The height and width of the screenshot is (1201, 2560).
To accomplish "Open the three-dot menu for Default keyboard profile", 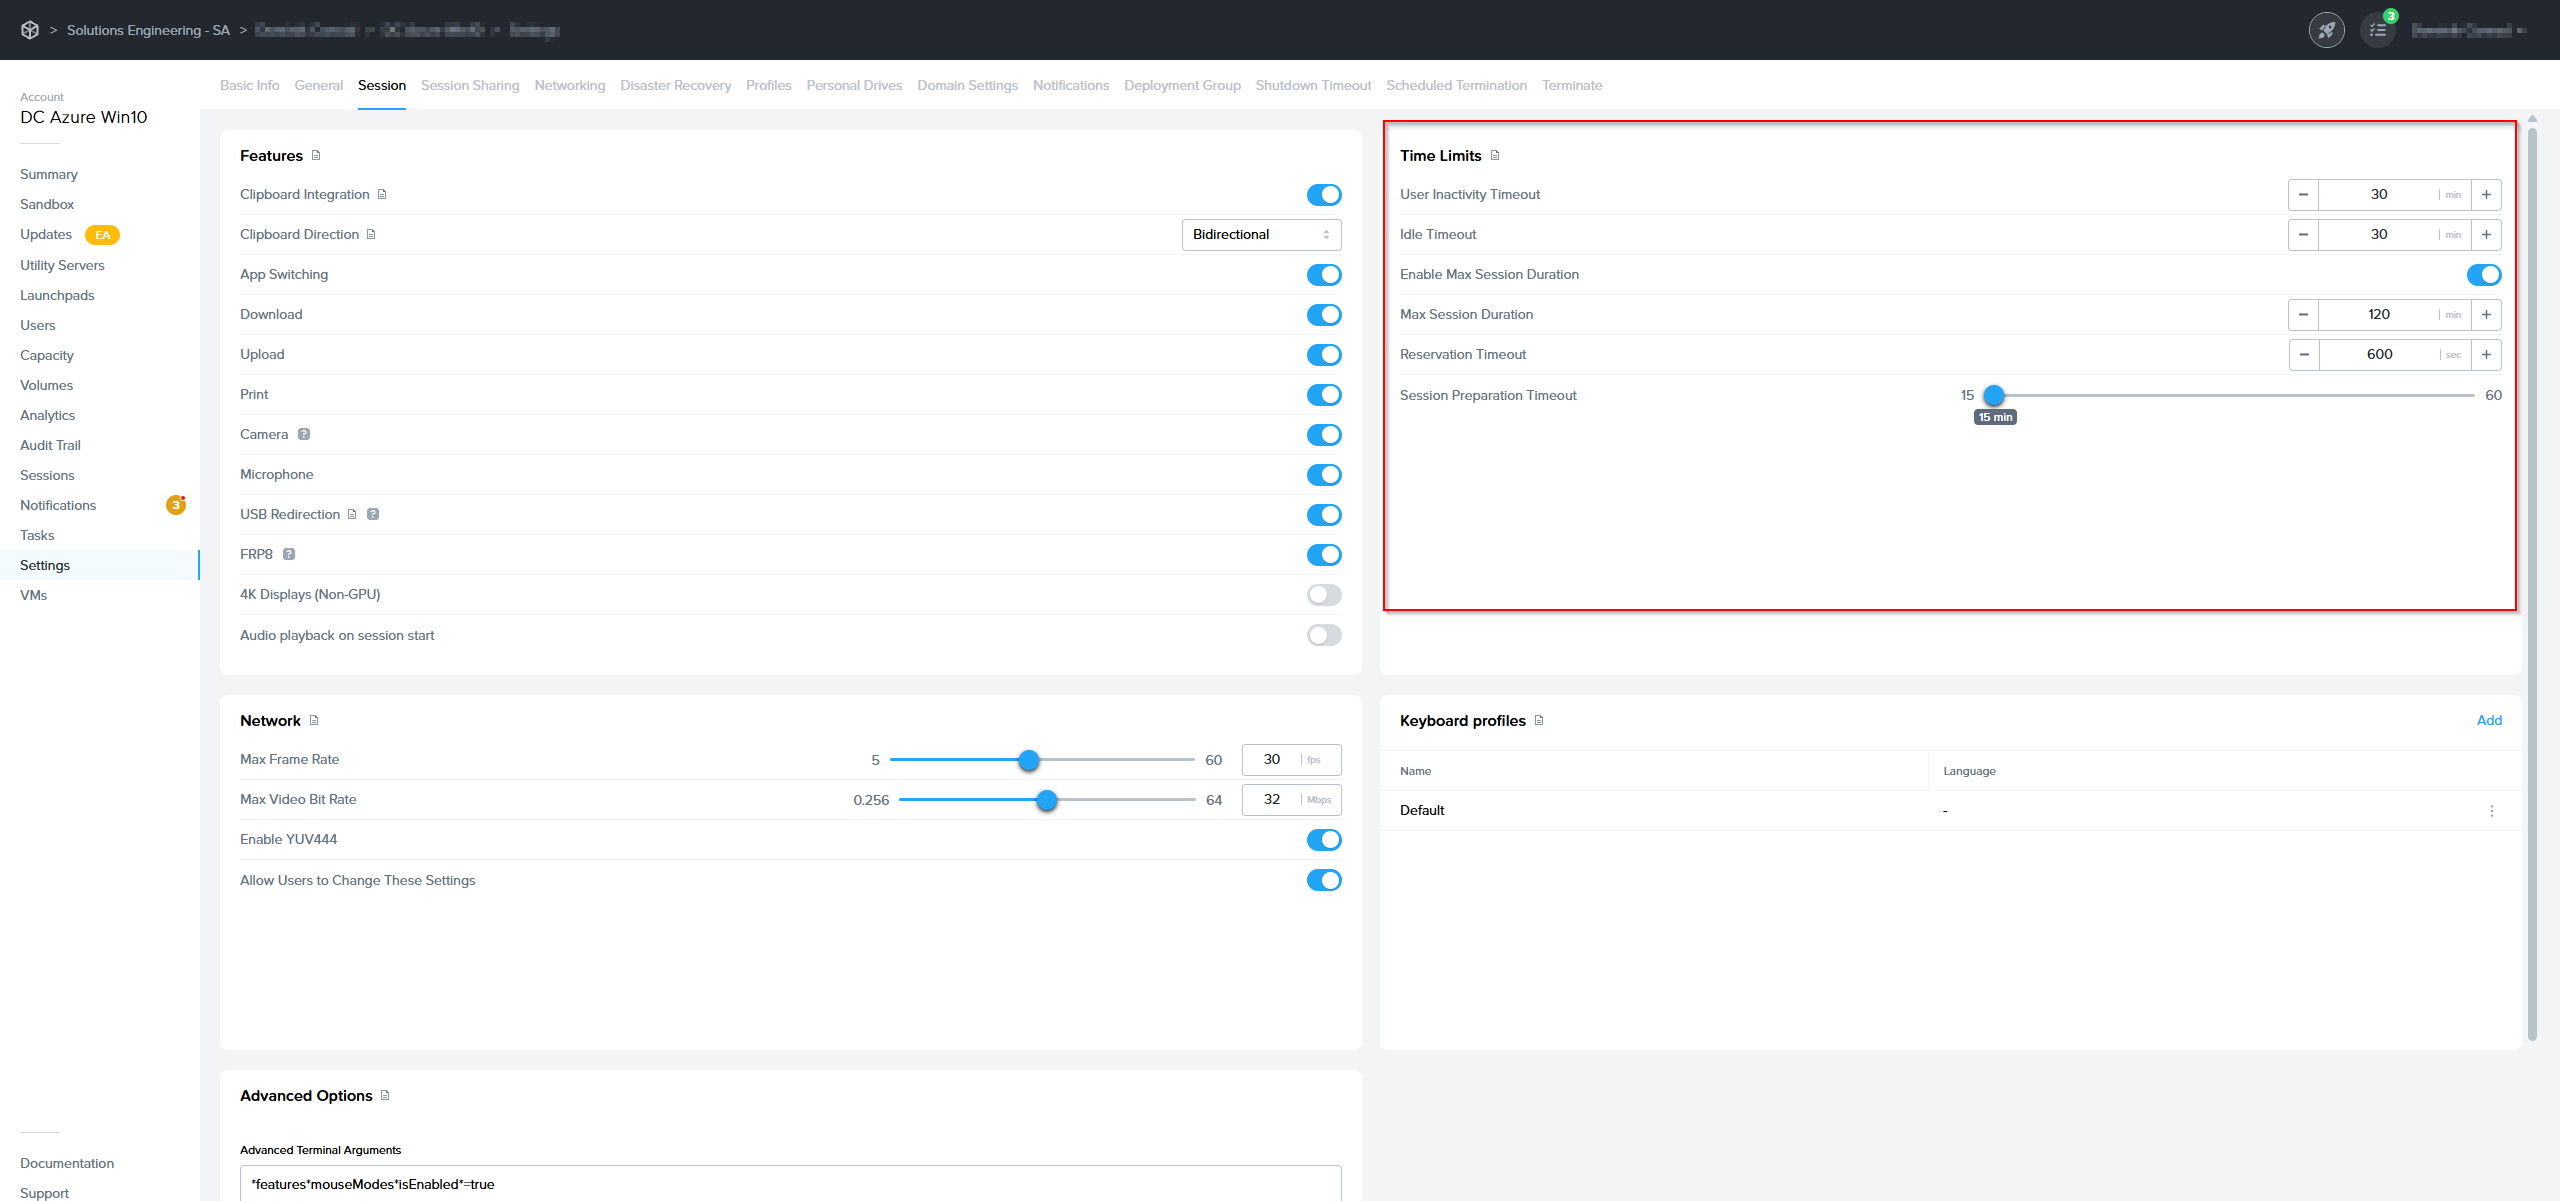I will tap(2491, 811).
